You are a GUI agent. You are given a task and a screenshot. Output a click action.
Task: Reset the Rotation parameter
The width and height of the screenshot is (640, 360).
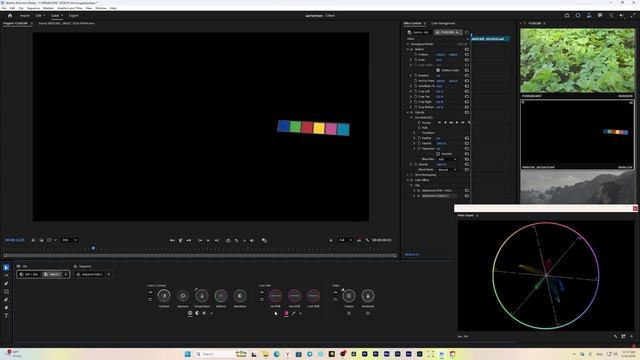pyautogui.click(x=467, y=76)
